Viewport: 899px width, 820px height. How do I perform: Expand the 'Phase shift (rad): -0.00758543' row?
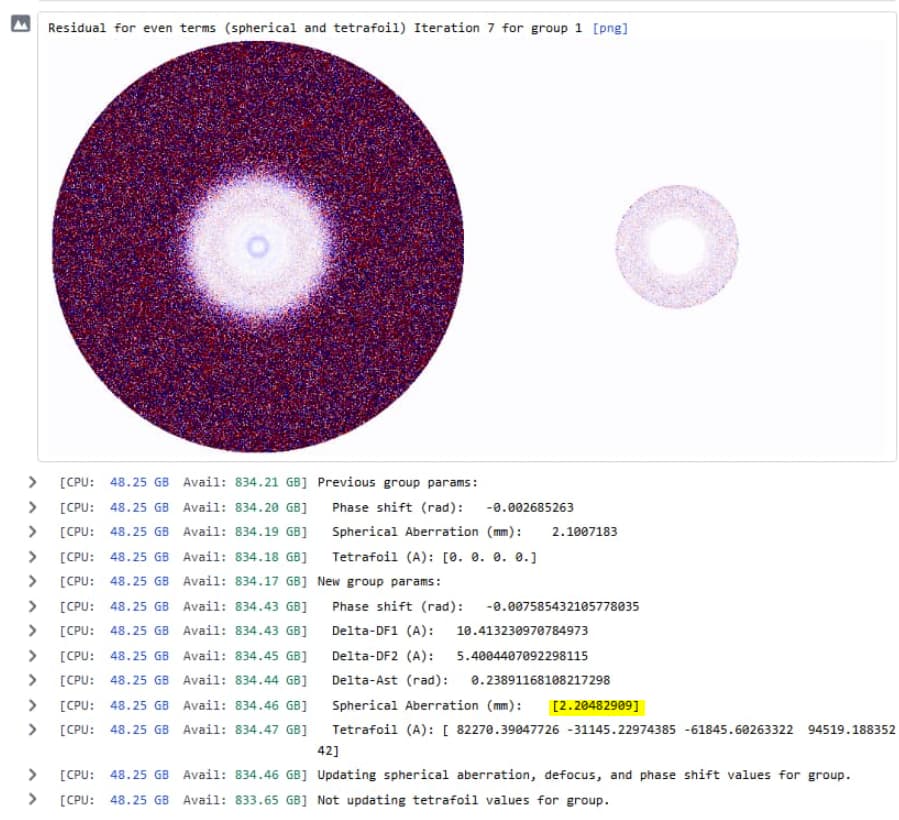click(33, 606)
